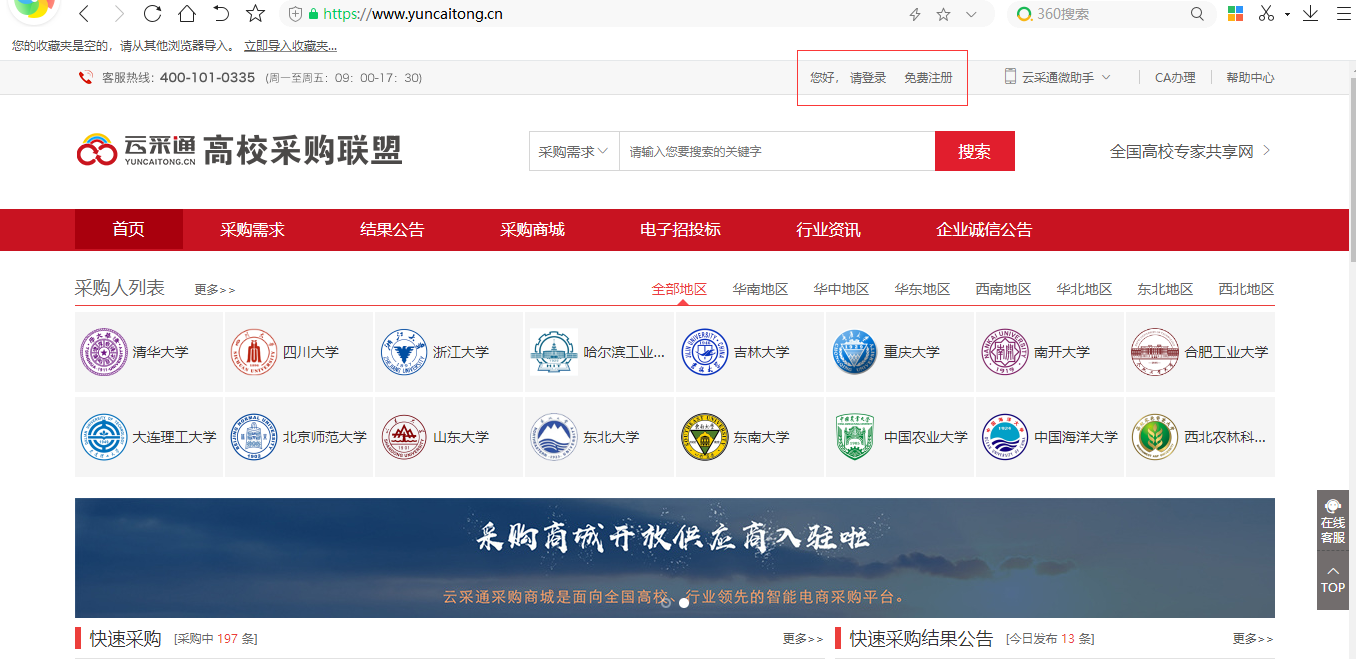Select the 西南地区 region filter

pos(1003,289)
